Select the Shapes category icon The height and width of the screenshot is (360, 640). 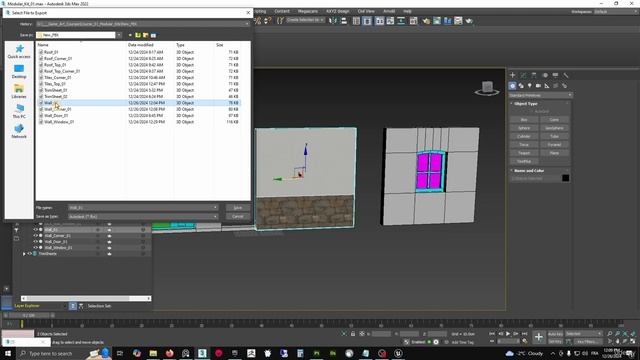coord(521,86)
